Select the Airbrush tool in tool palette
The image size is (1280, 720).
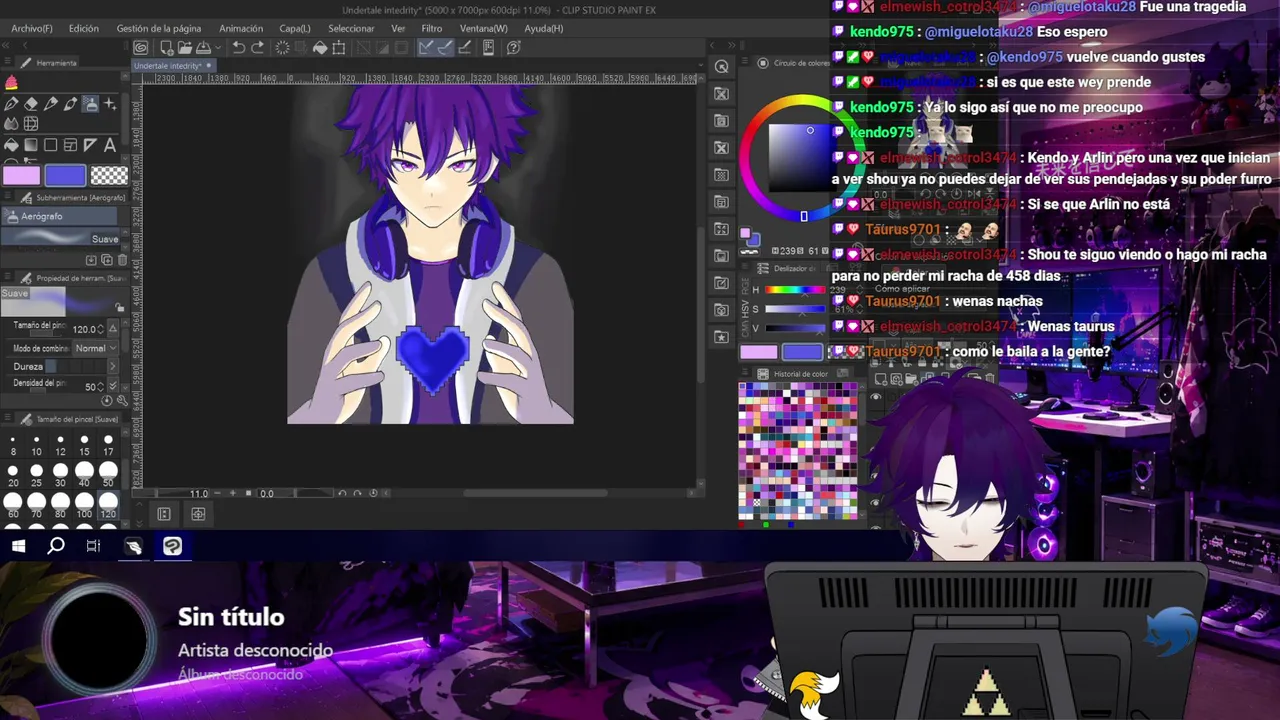pyautogui.click(x=90, y=104)
